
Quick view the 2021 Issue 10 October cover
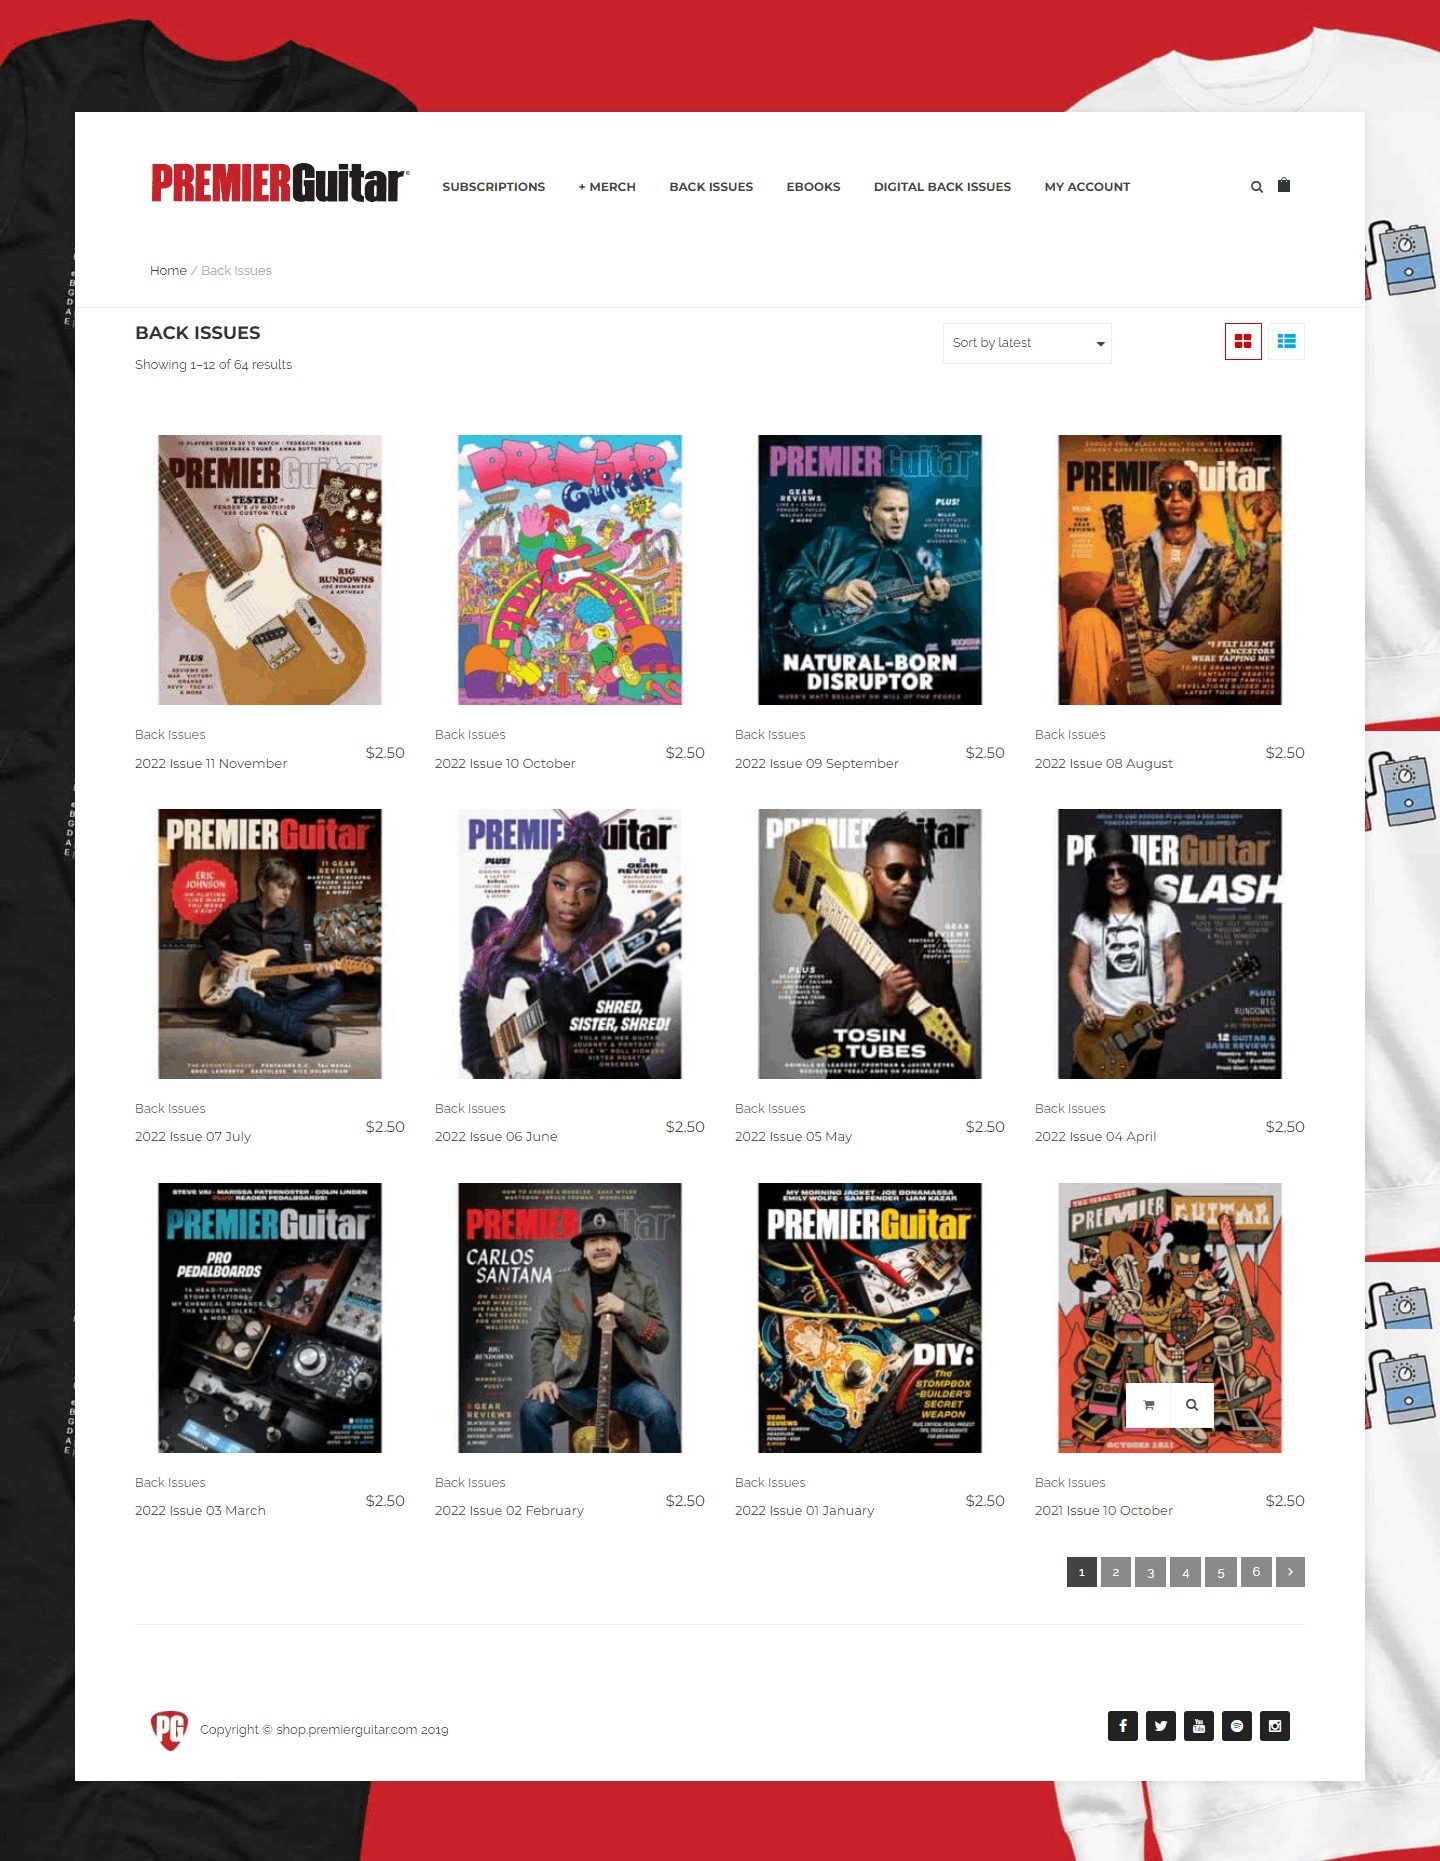[1191, 1405]
